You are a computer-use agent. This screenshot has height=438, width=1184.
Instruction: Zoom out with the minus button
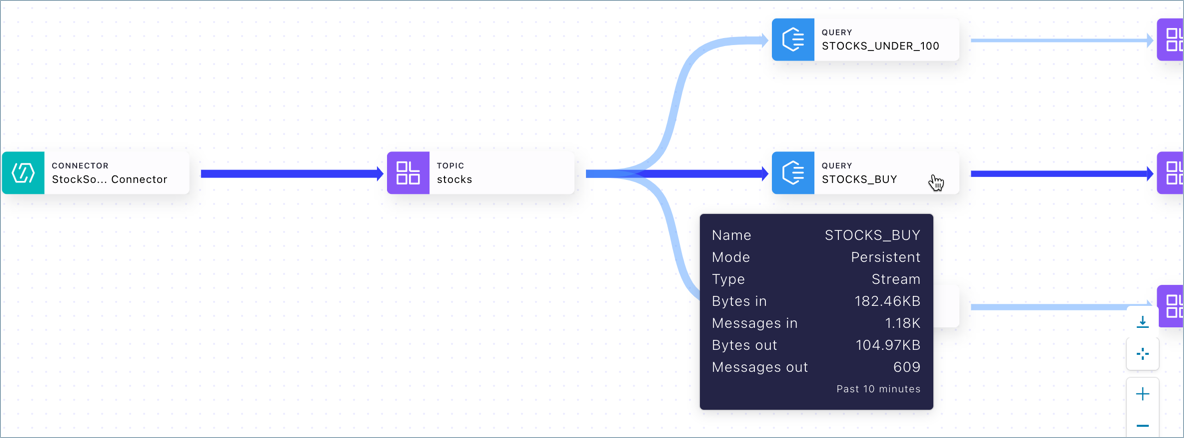[1142, 426]
